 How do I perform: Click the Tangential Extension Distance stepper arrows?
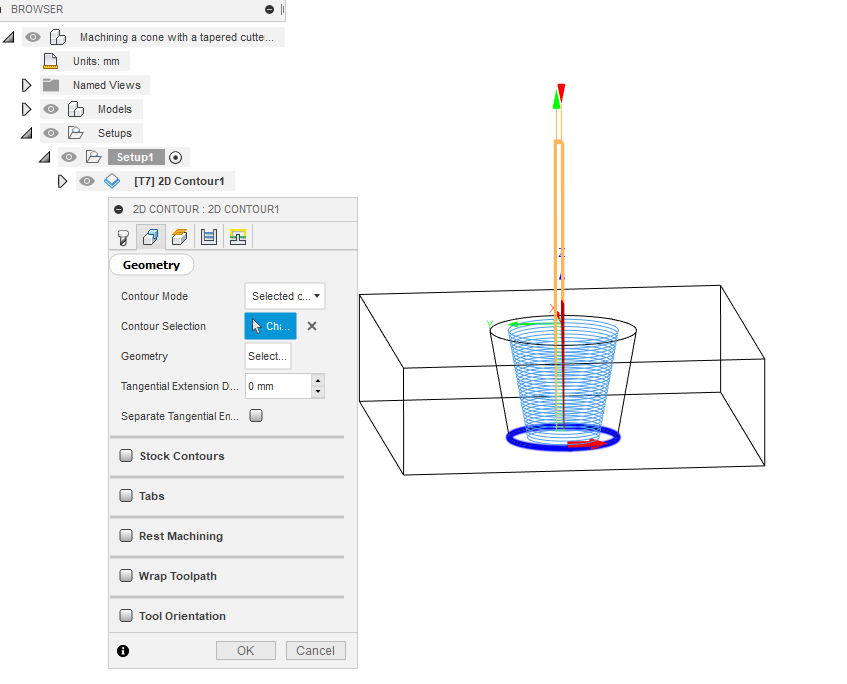coord(316,386)
